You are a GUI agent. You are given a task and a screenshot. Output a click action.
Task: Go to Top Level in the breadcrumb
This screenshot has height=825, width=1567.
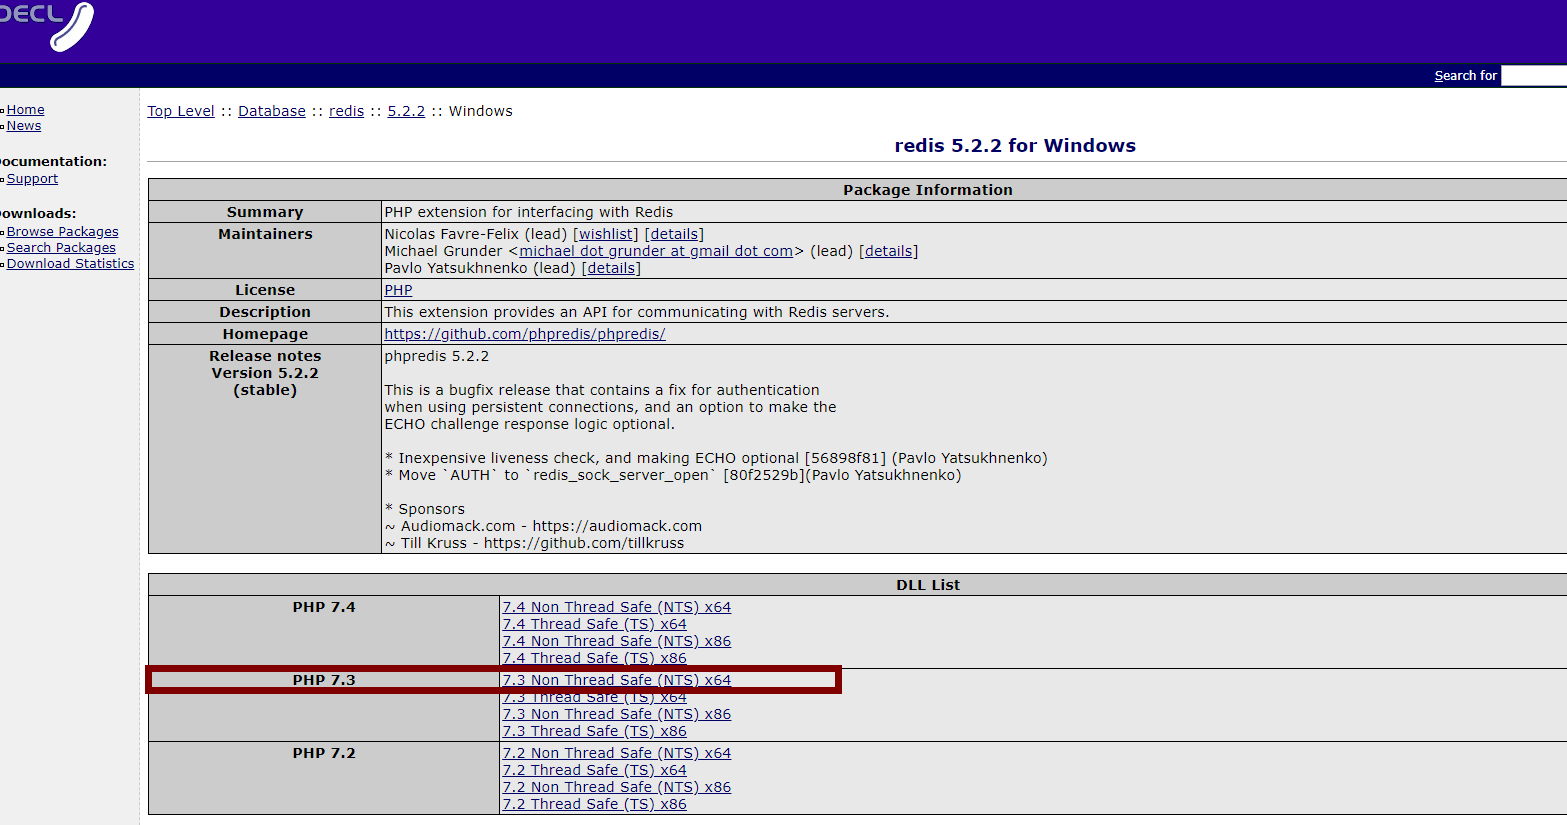click(x=181, y=111)
